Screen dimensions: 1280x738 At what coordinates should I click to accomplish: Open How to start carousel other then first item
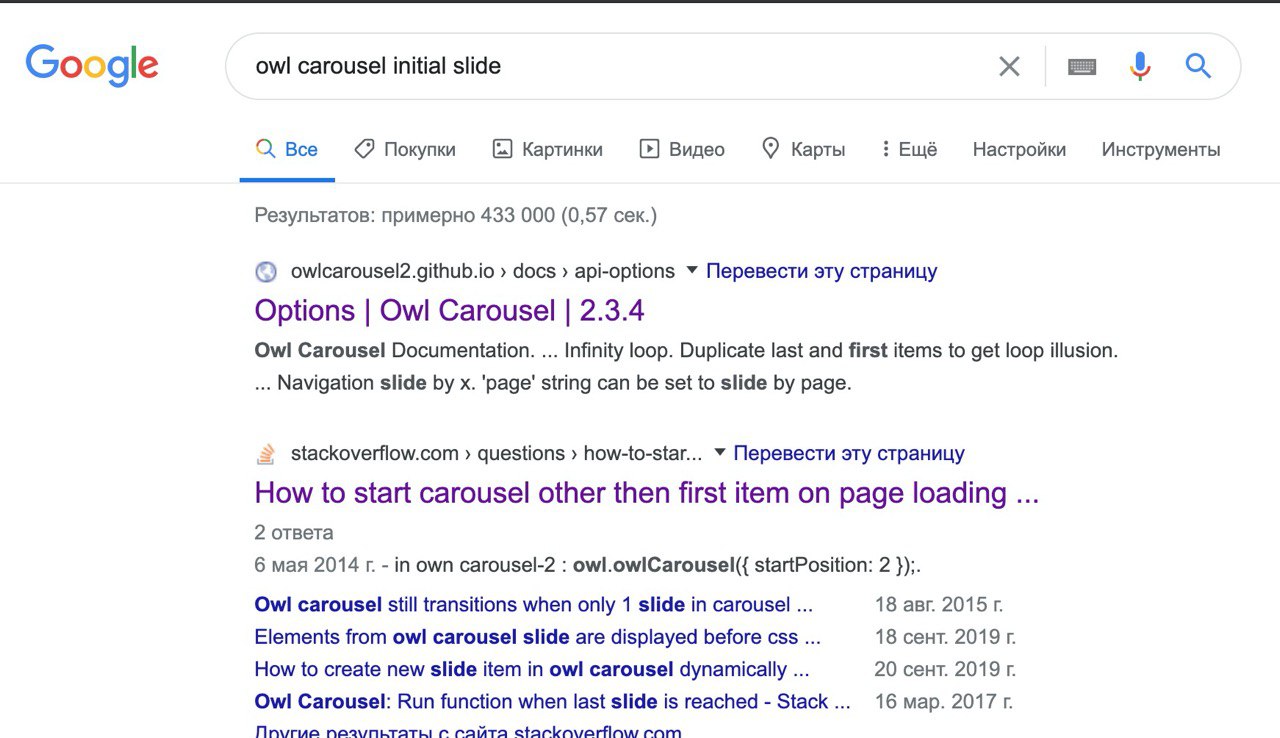[x=647, y=493]
